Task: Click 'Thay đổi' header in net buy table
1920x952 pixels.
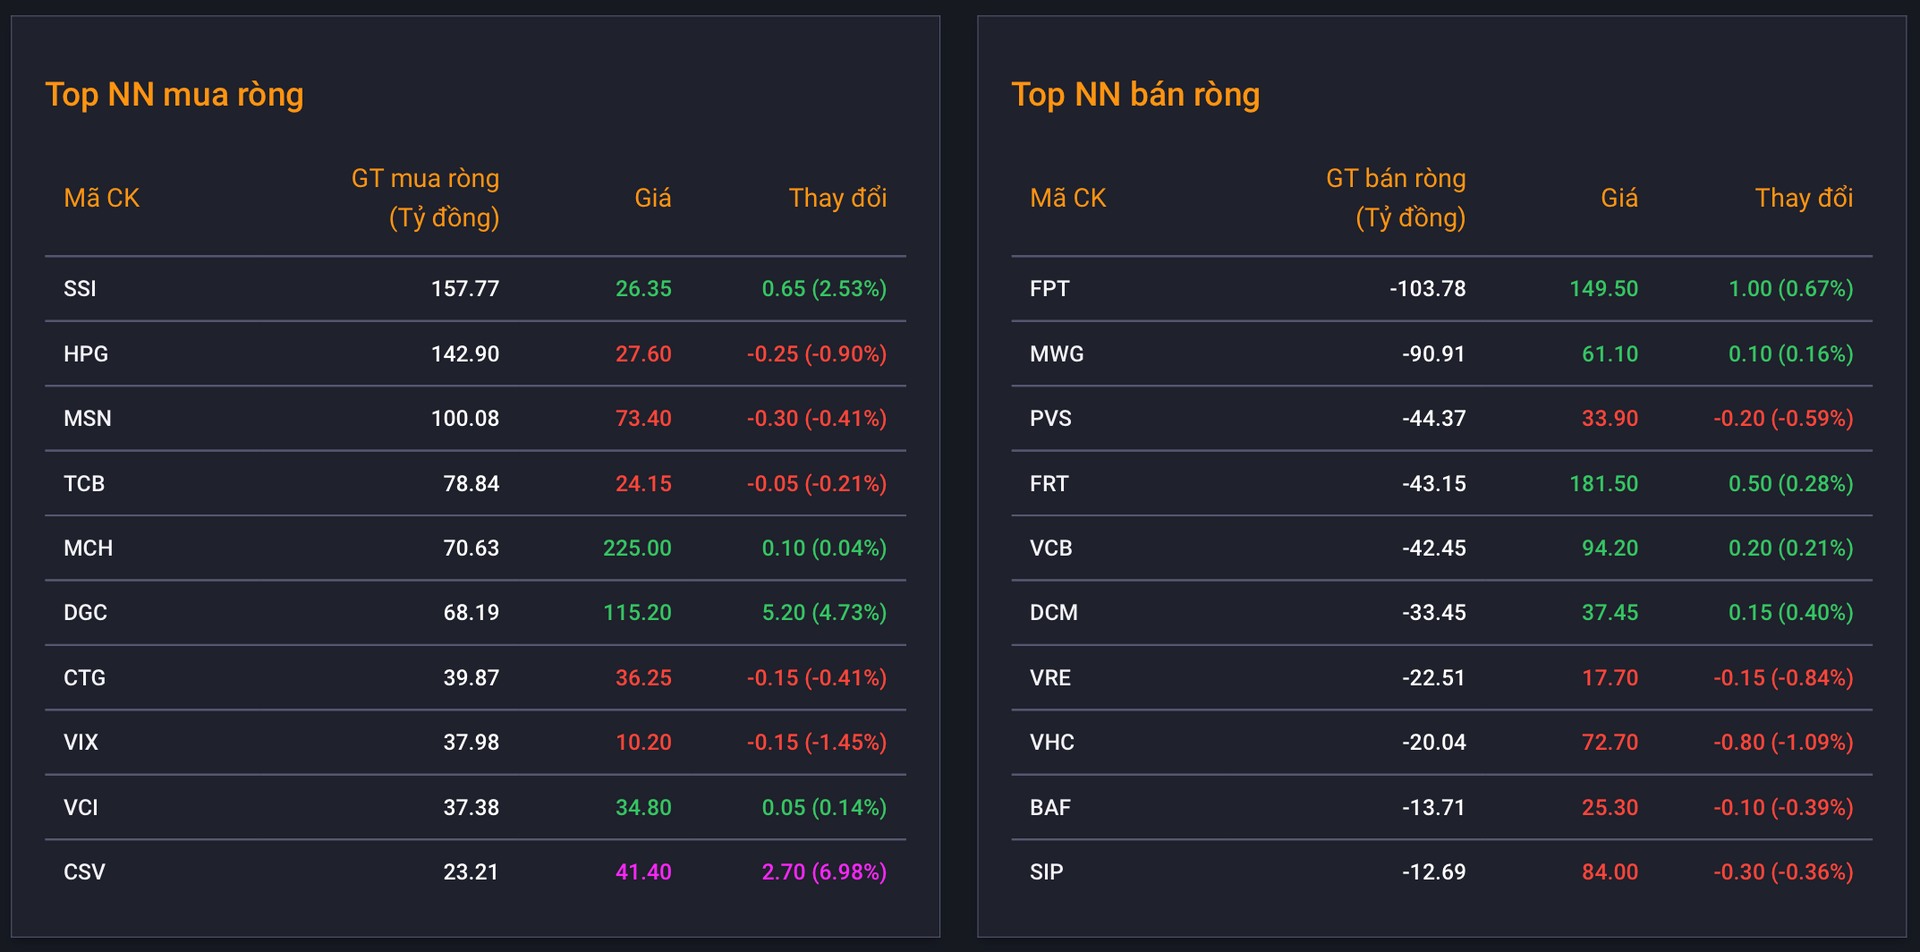Action: (x=838, y=198)
